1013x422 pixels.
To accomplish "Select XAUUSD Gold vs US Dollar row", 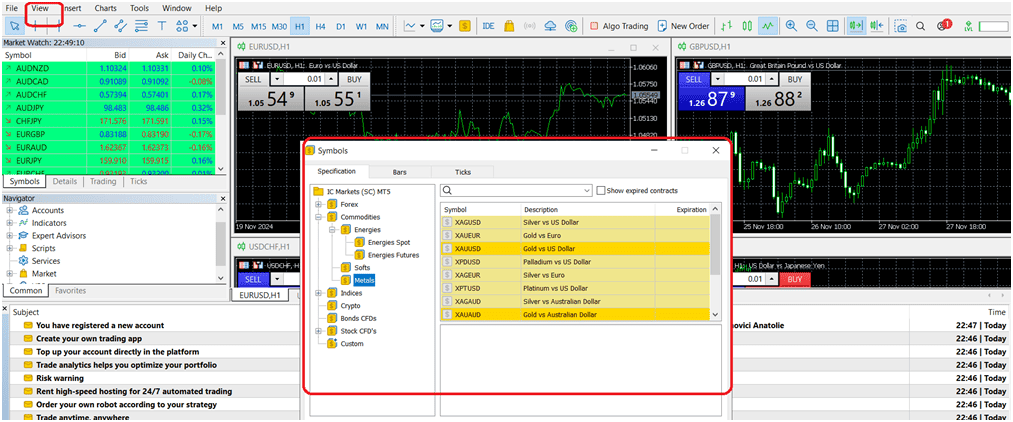I will coord(575,249).
